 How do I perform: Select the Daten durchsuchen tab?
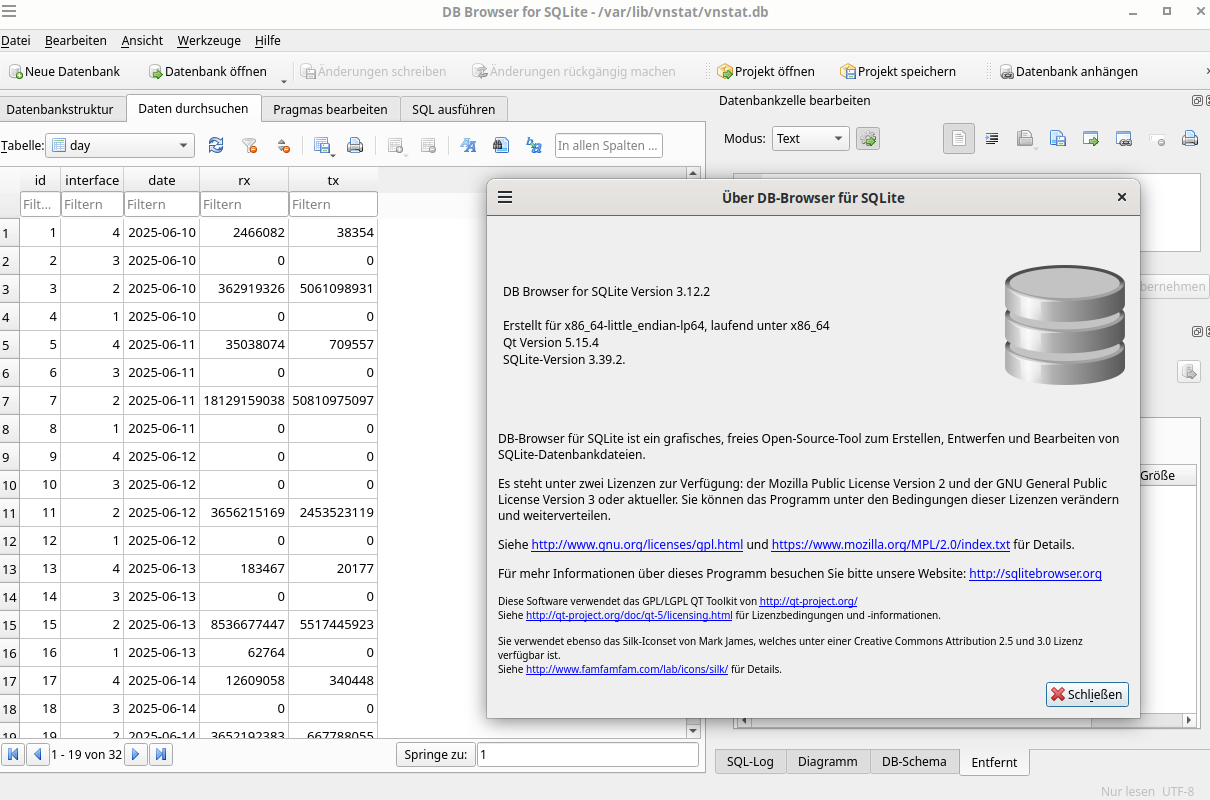[193, 108]
